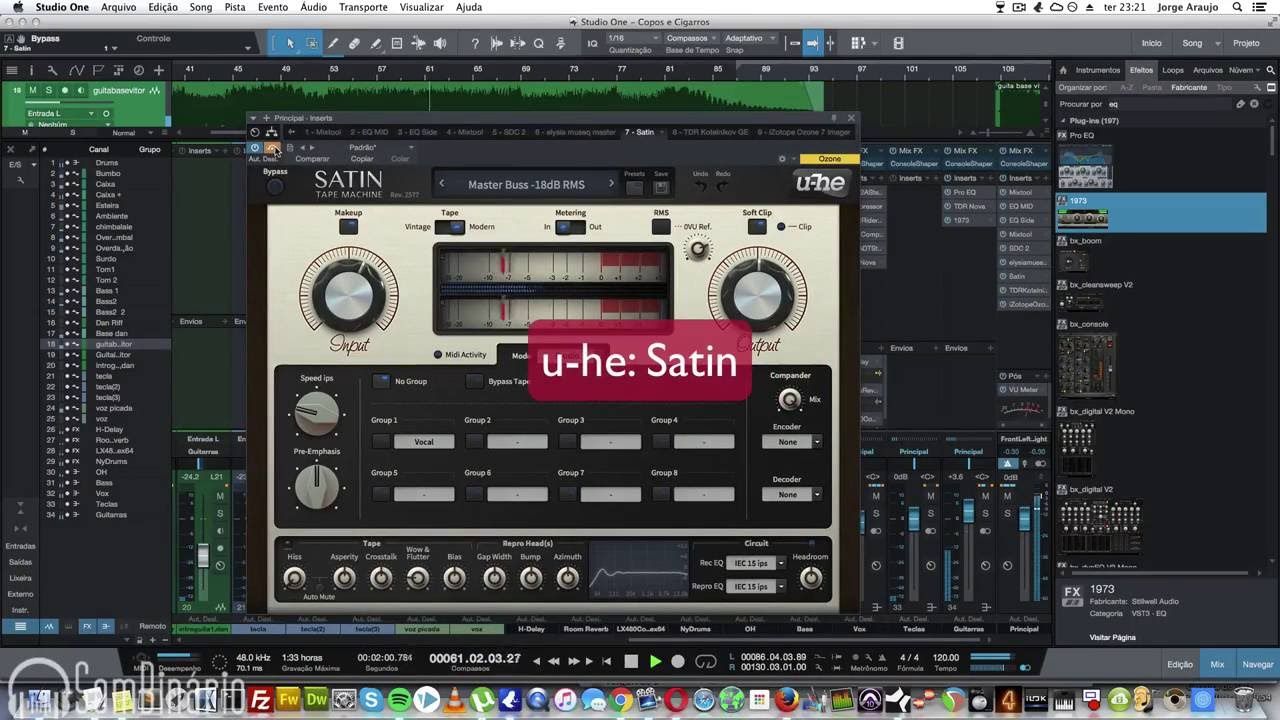Image resolution: width=1280 pixels, height=720 pixels.
Task: Toggle the loop transport button
Action: pos(706,661)
